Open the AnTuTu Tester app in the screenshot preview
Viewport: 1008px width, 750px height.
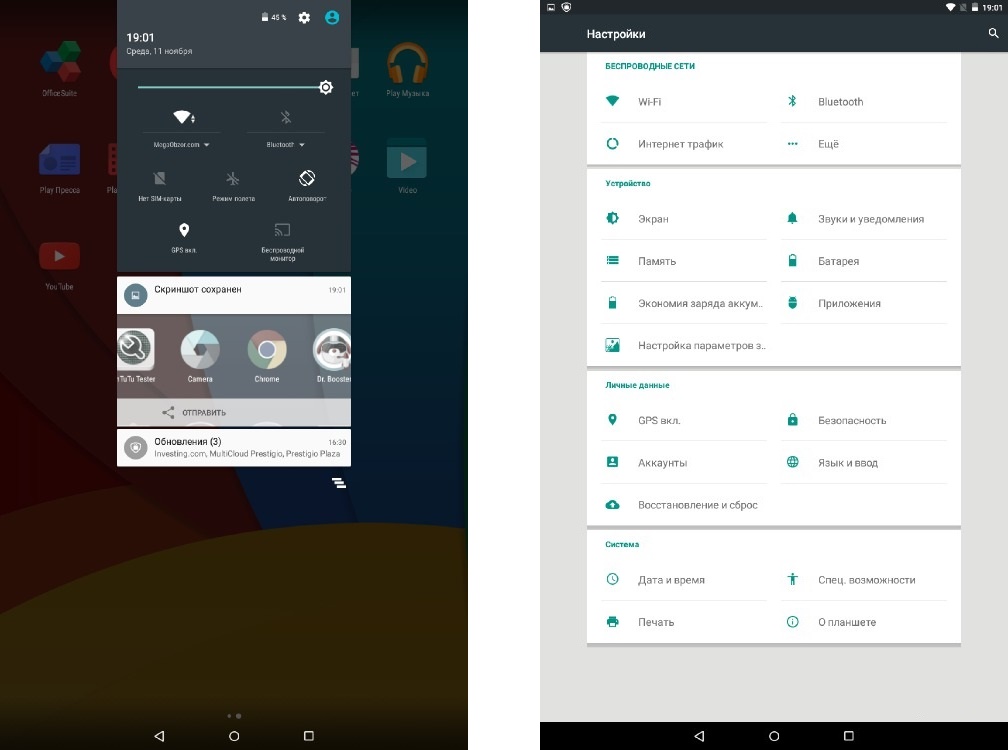click(136, 355)
